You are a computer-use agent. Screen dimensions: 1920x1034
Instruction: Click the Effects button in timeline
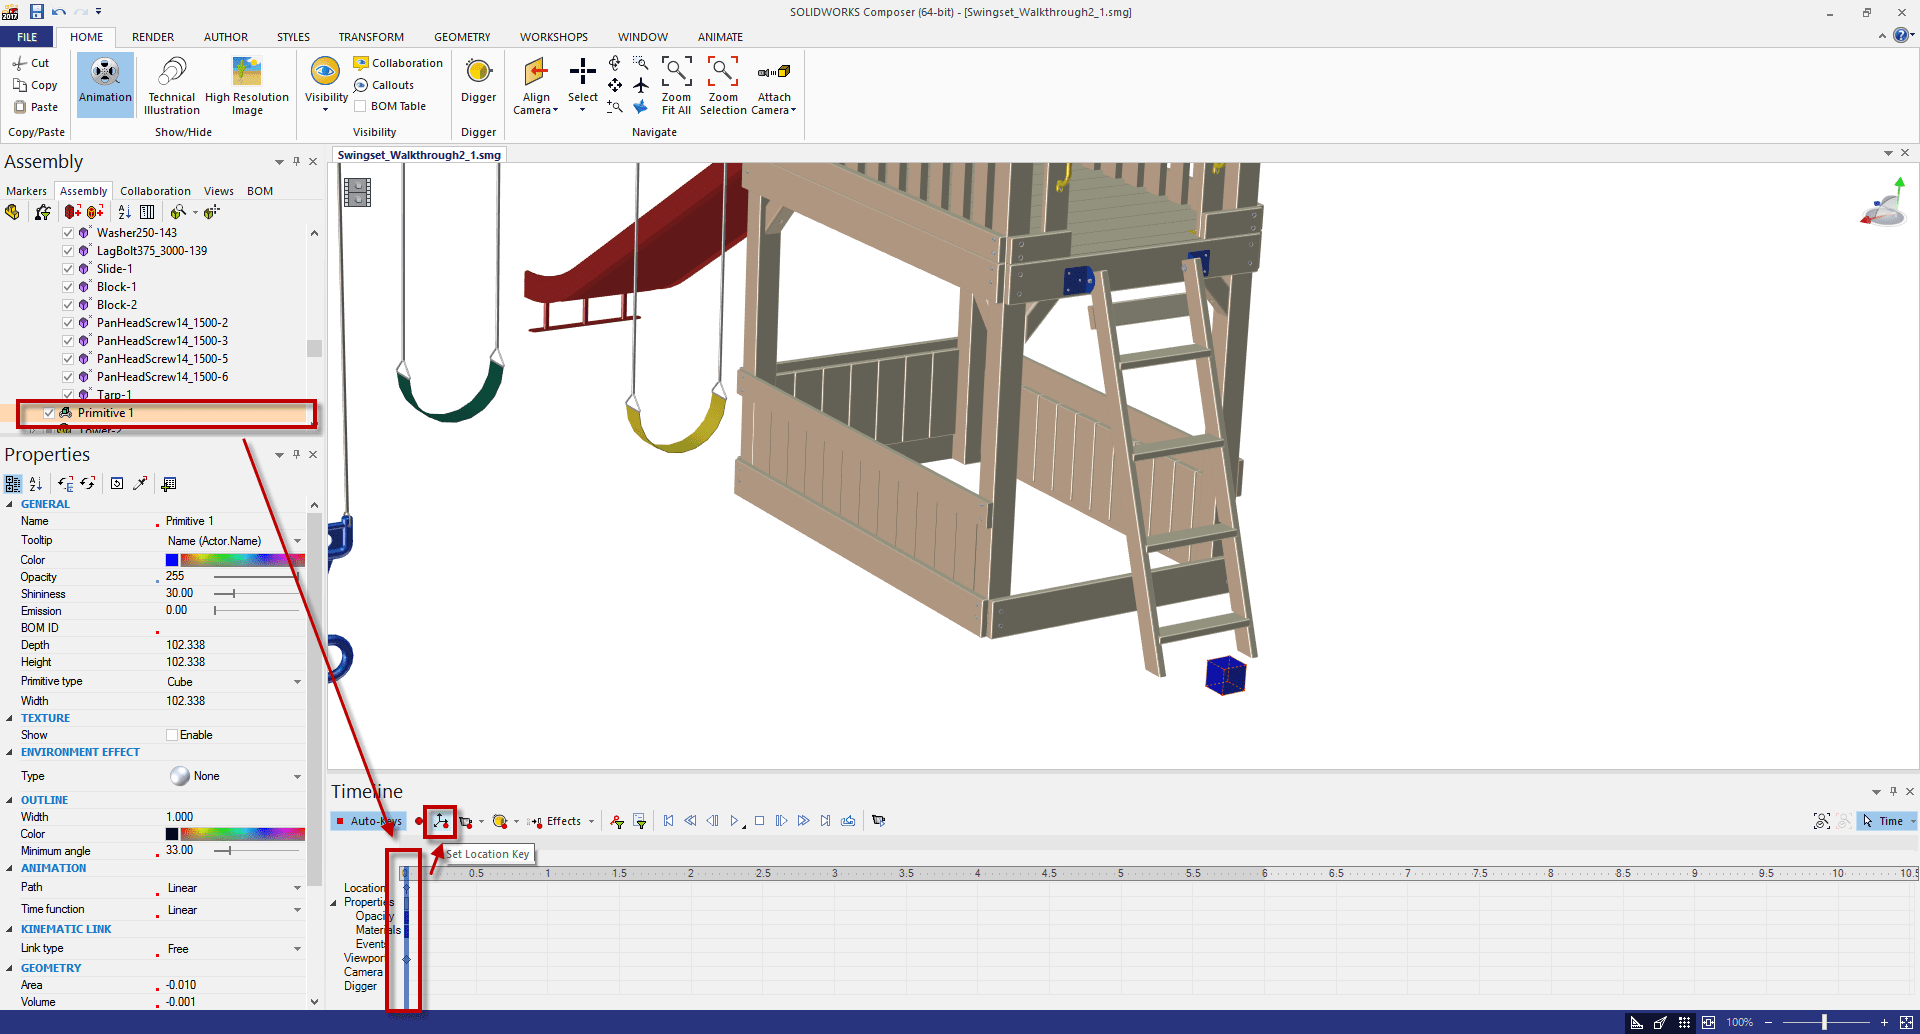pyautogui.click(x=563, y=821)
